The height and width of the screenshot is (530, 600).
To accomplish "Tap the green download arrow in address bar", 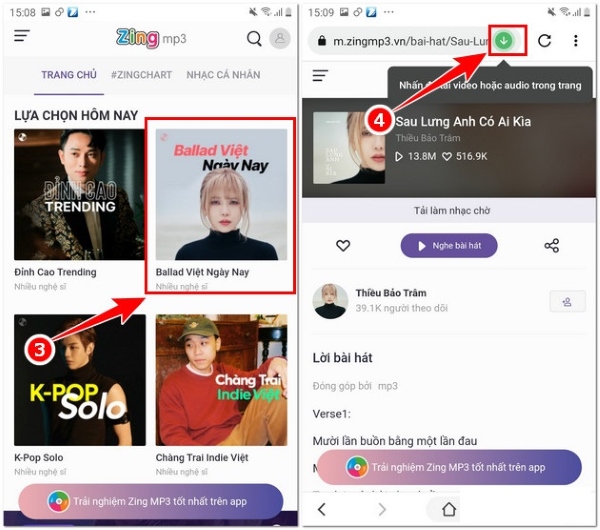I will click(505, 41).
